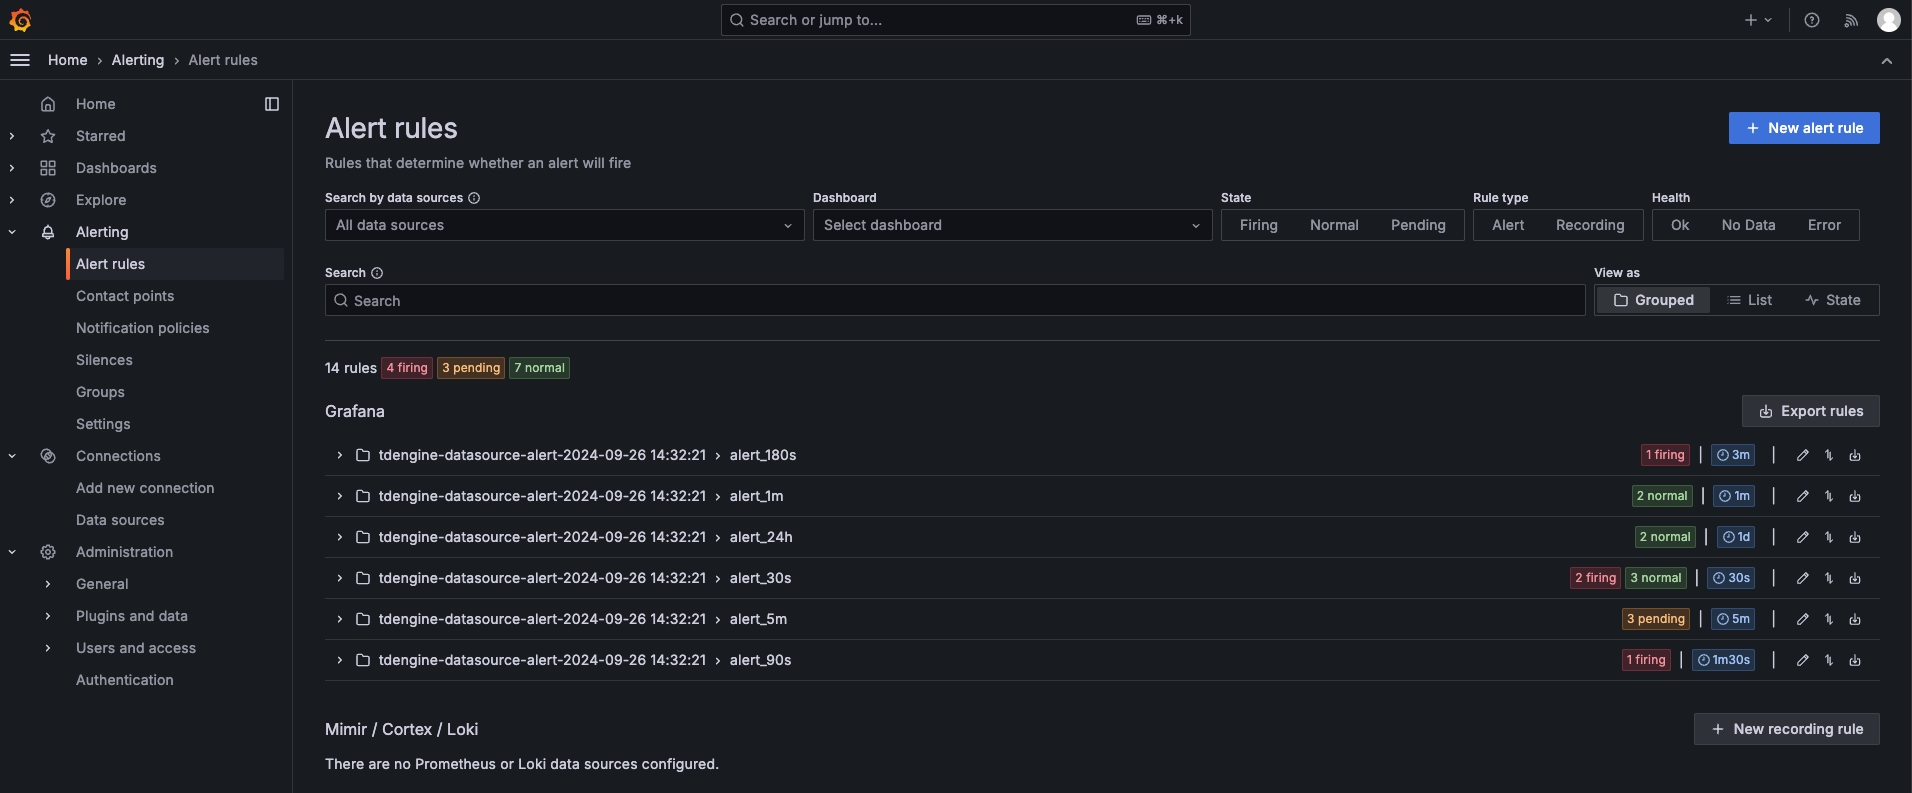The height and width of the screenshot is (793, 1912).
Task: Filter by Error health
Action: tap(1824, 225)
